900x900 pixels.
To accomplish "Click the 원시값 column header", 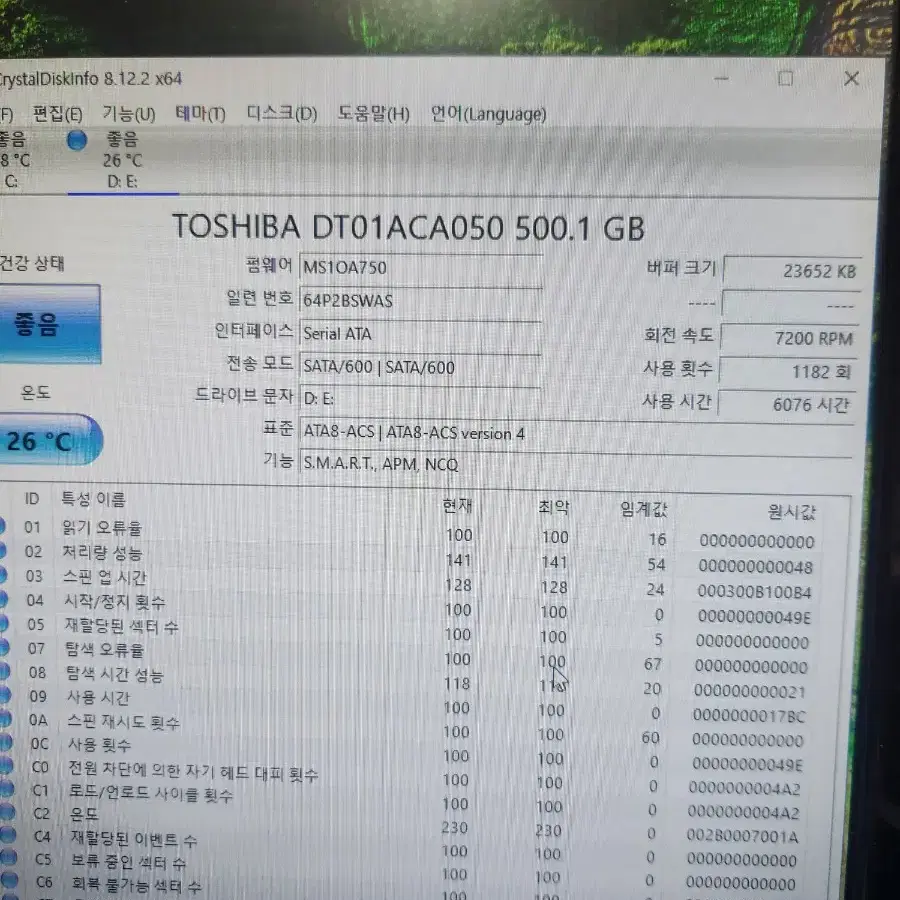I will pos(791,511).
